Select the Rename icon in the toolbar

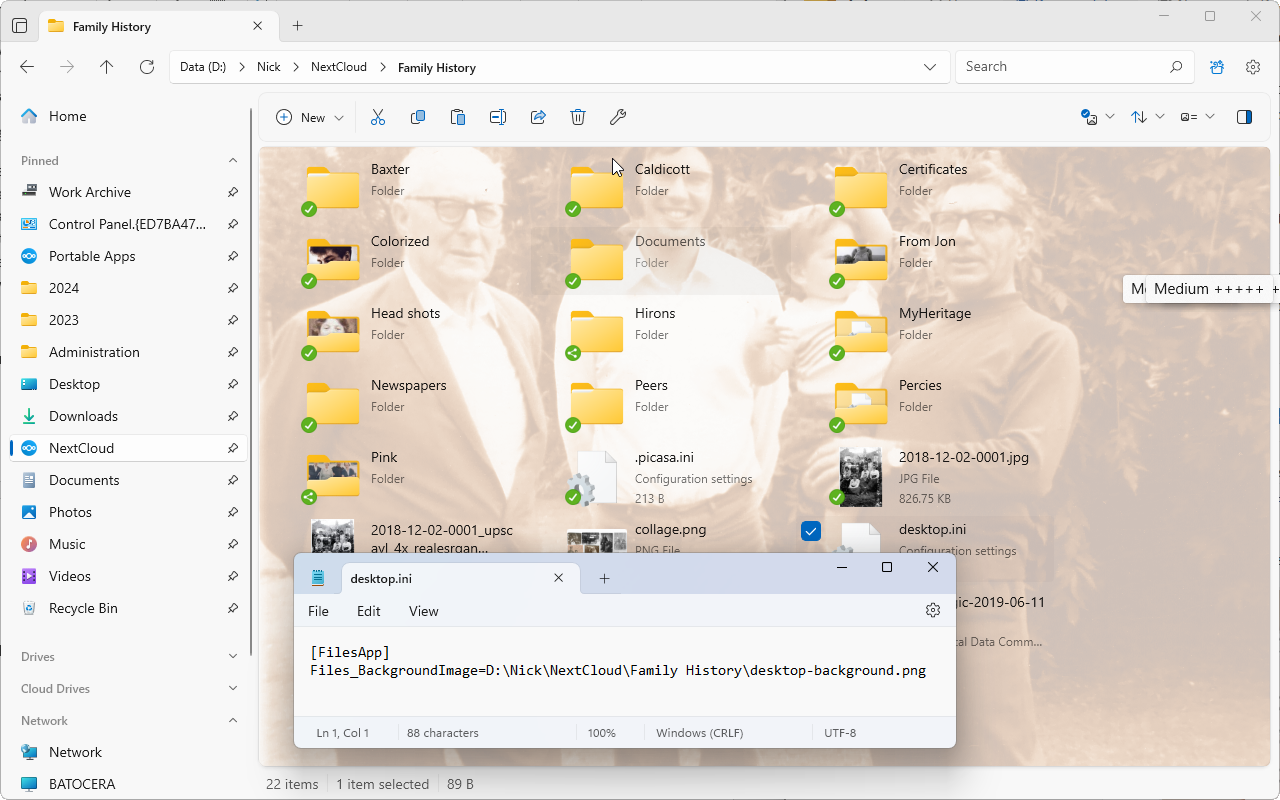498,117
